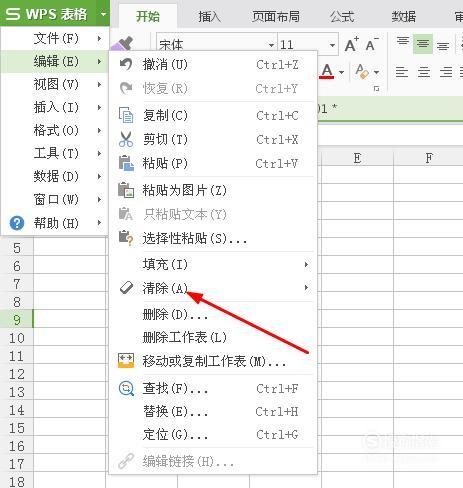Open the font color dropdown arrow
The height and width of the screenshot is (488, 463).
pos(341,72)
